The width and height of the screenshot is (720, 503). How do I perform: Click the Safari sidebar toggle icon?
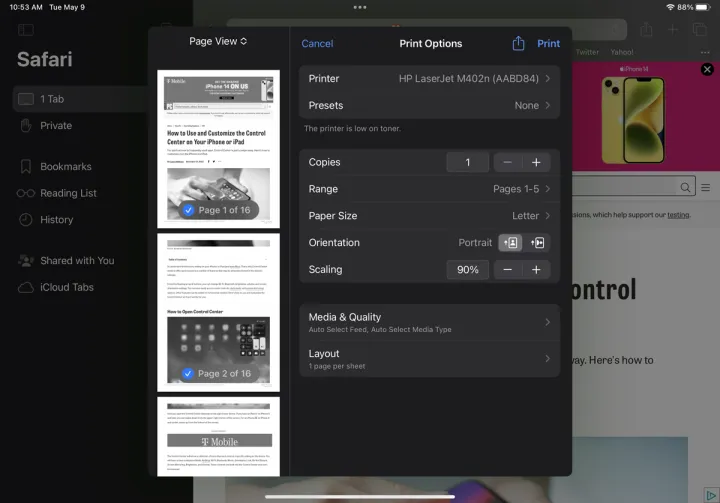[x=26, y=30]
